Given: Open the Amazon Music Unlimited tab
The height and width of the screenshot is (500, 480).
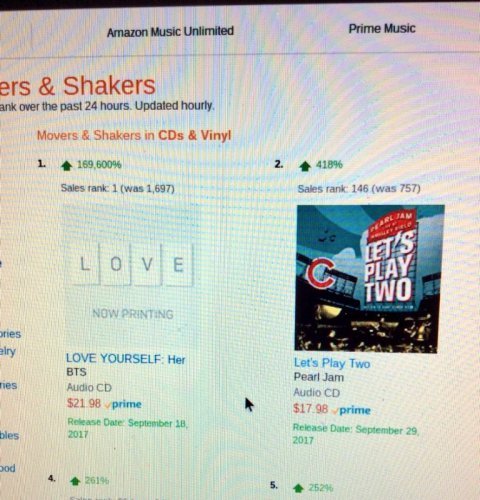Looking at the screenshot, I should click(x=170, y=32).
